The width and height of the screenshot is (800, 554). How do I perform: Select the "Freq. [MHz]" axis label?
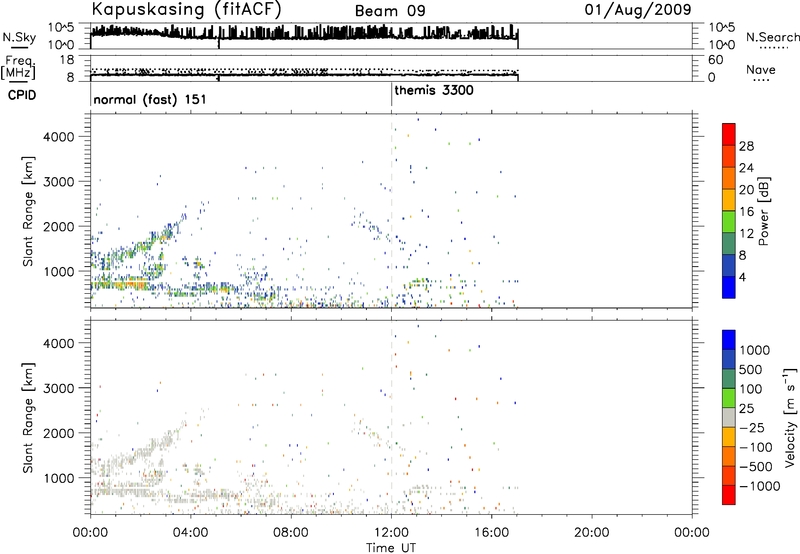pos(18,68)
